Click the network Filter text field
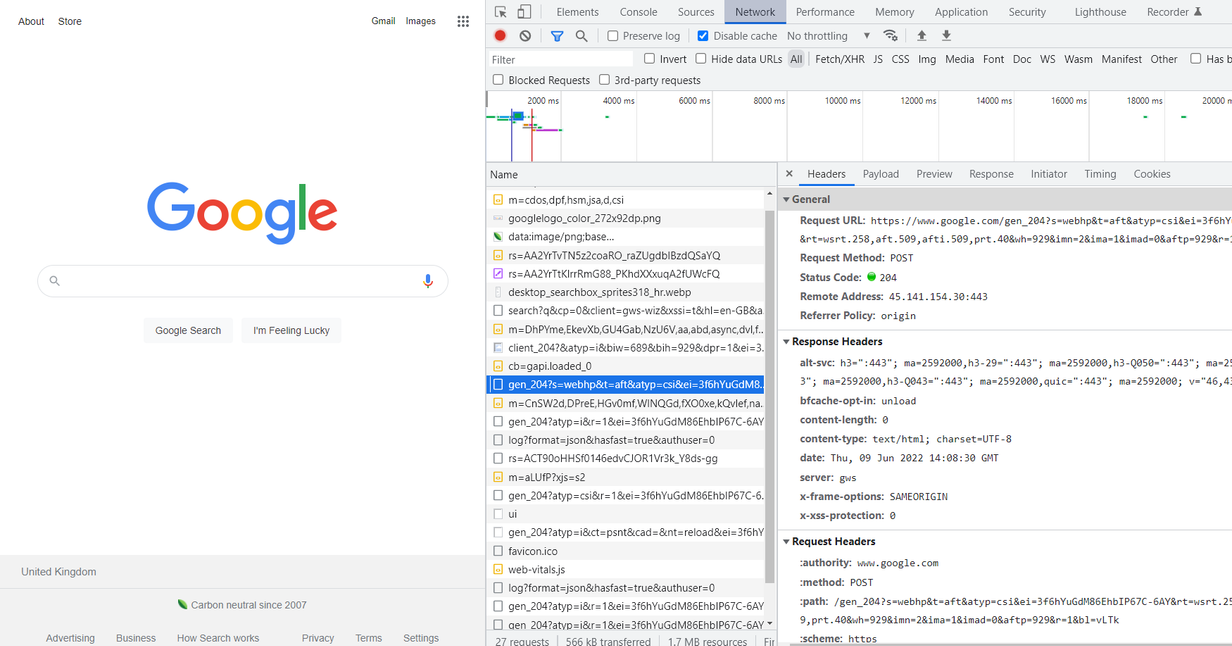This screenshot has width=1232, height=646. click(560, 59)
